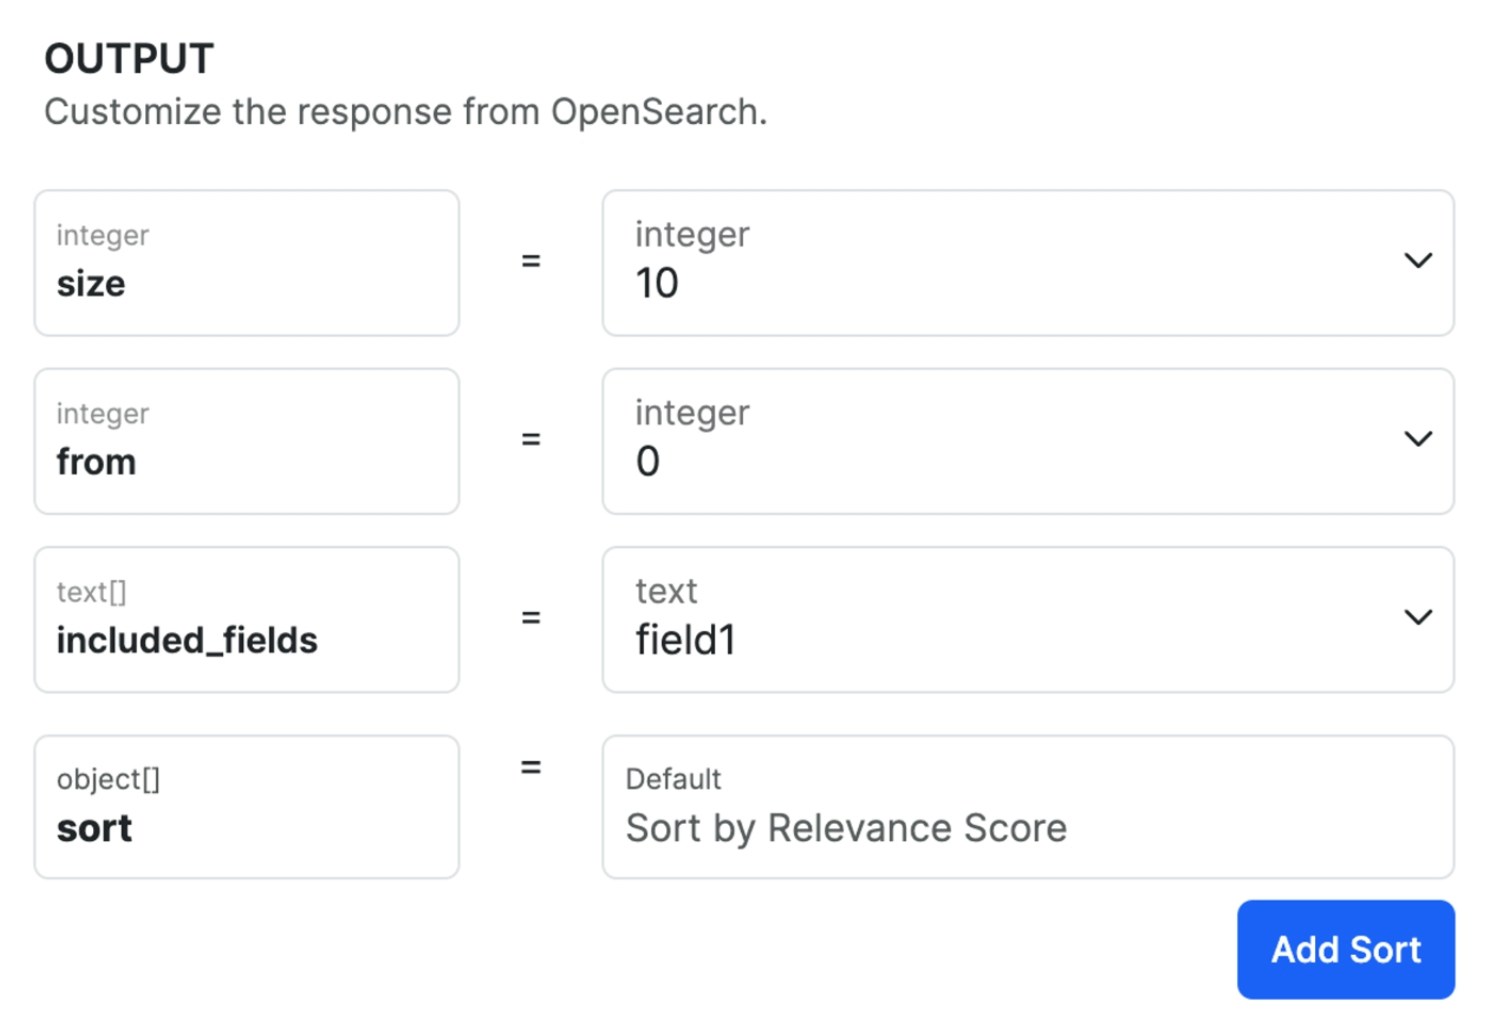Viewport: 1490px width, 1020px height.
Task: Click the object[] type label
Action: click(x=108, y=779)
